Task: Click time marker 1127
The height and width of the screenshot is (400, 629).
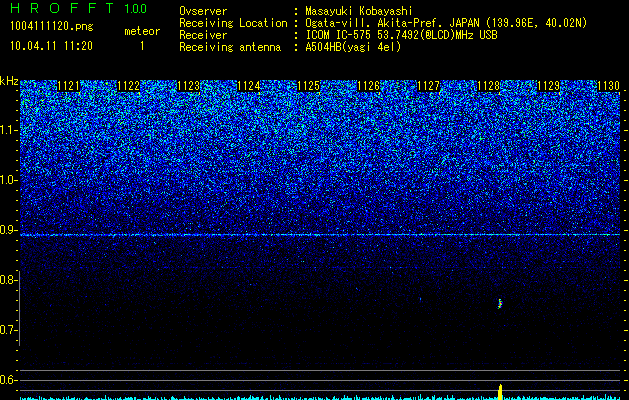Action: [428, 86]
